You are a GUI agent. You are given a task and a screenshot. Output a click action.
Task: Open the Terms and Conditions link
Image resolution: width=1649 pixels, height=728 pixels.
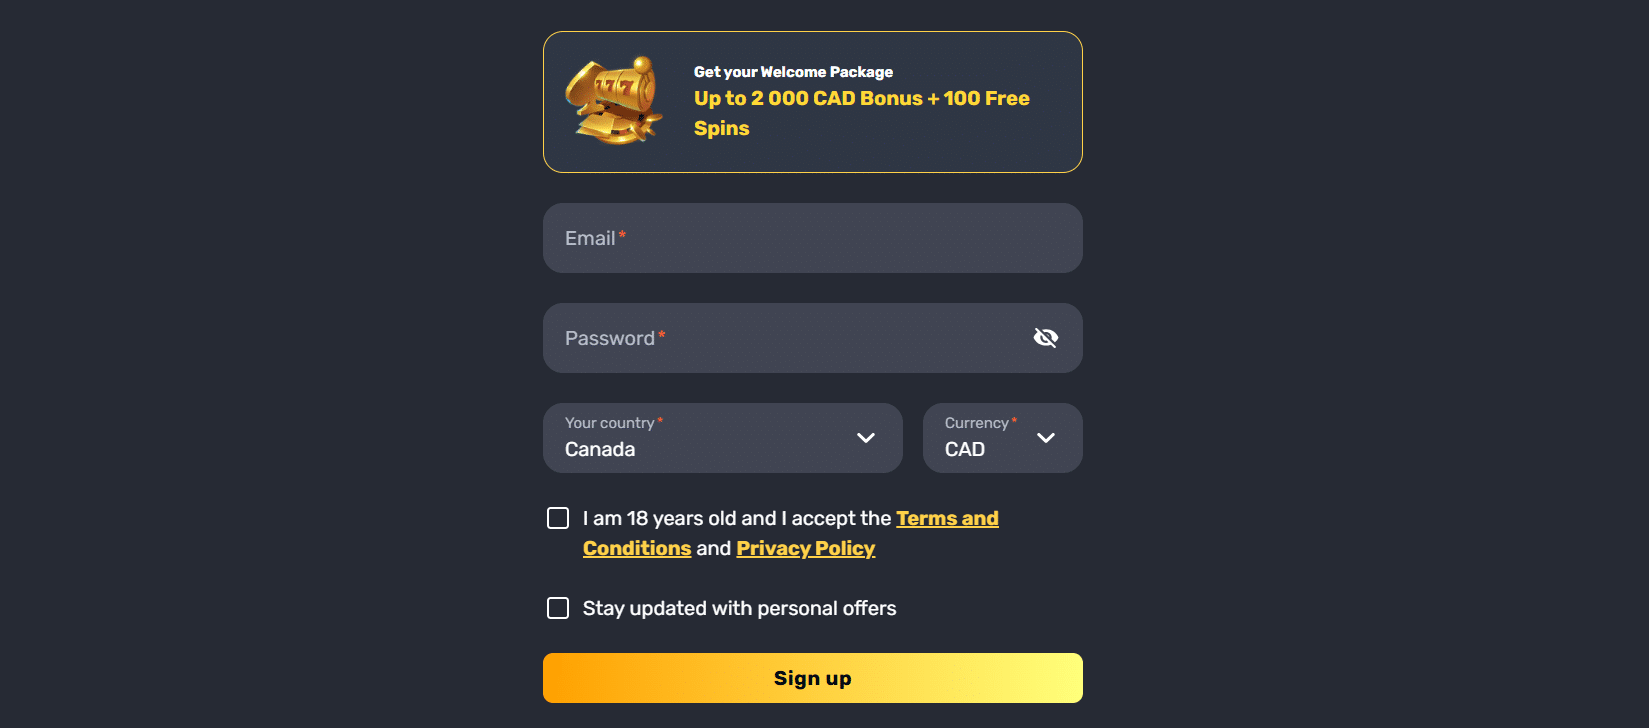point(947,518)
